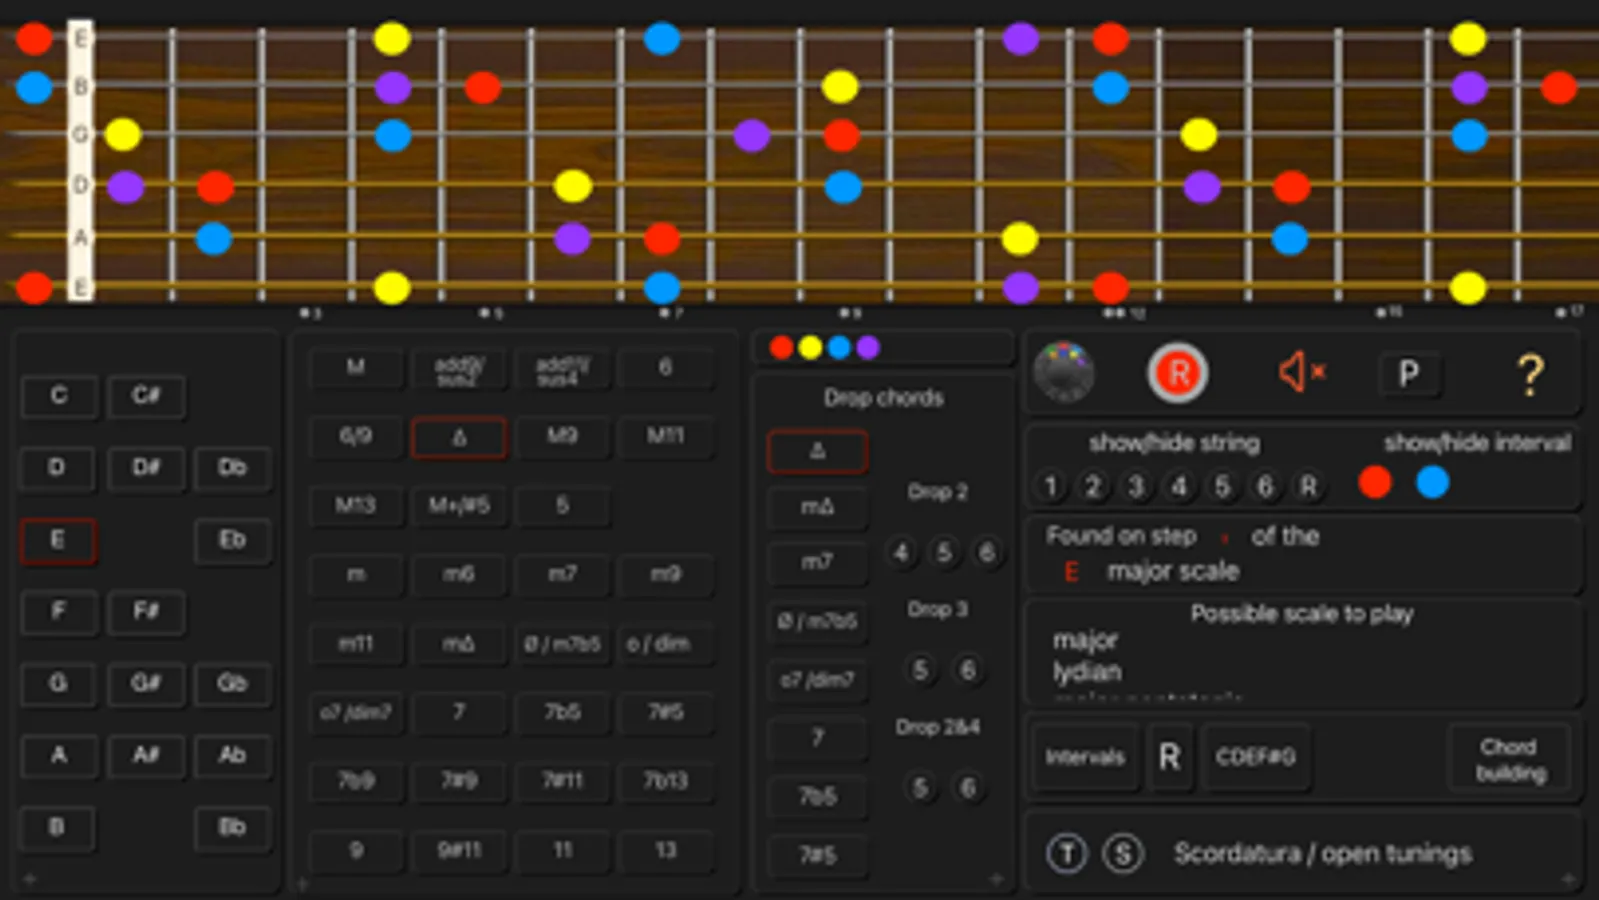Toggle string 3 in show/hide string
This screenshot has width=1599, height=900.
pos(1136,486)
